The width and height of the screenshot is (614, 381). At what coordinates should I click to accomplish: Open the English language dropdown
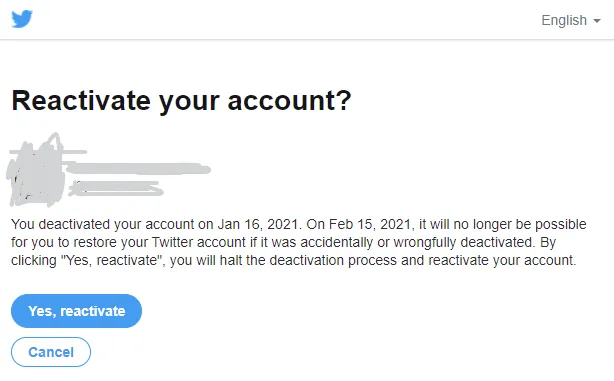pos(571,20)
